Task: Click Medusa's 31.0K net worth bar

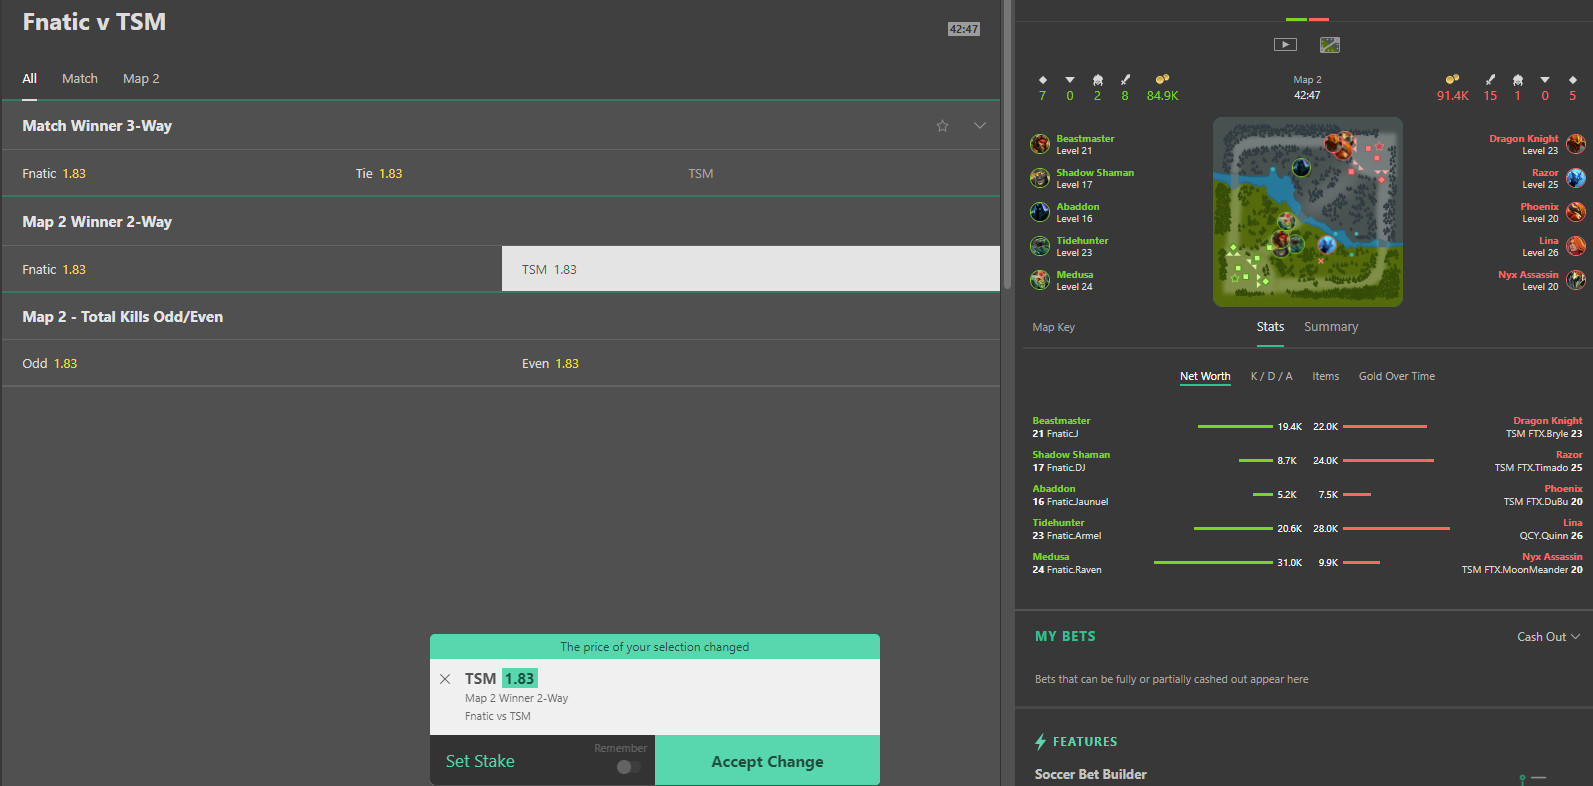Action: (x=1213, y=563)
